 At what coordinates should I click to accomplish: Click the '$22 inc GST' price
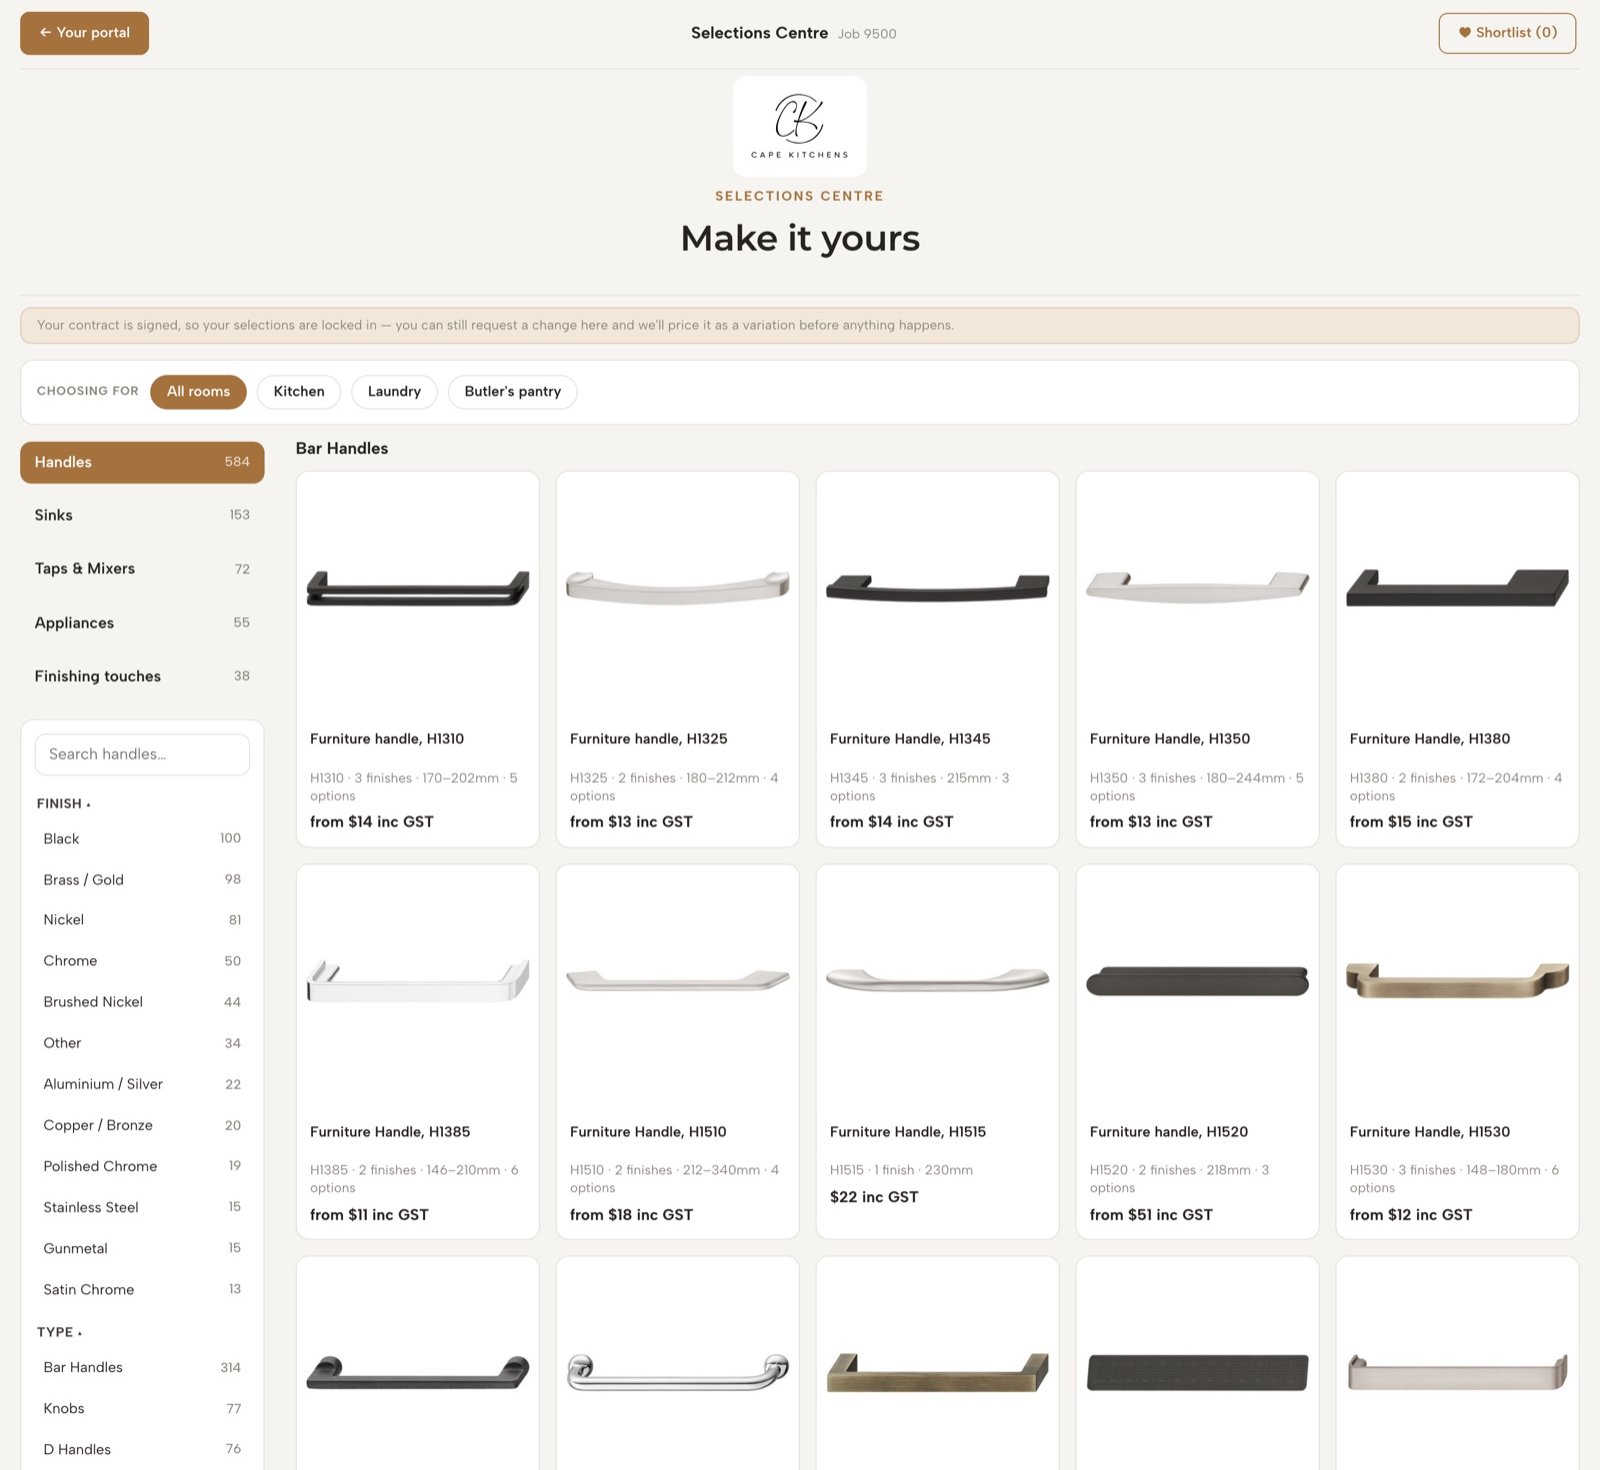pyautogui.click(x=874, y=1197)
